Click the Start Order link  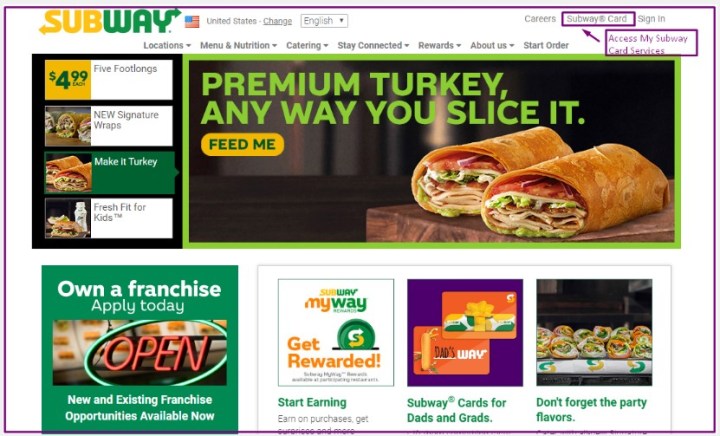point(546,45)
